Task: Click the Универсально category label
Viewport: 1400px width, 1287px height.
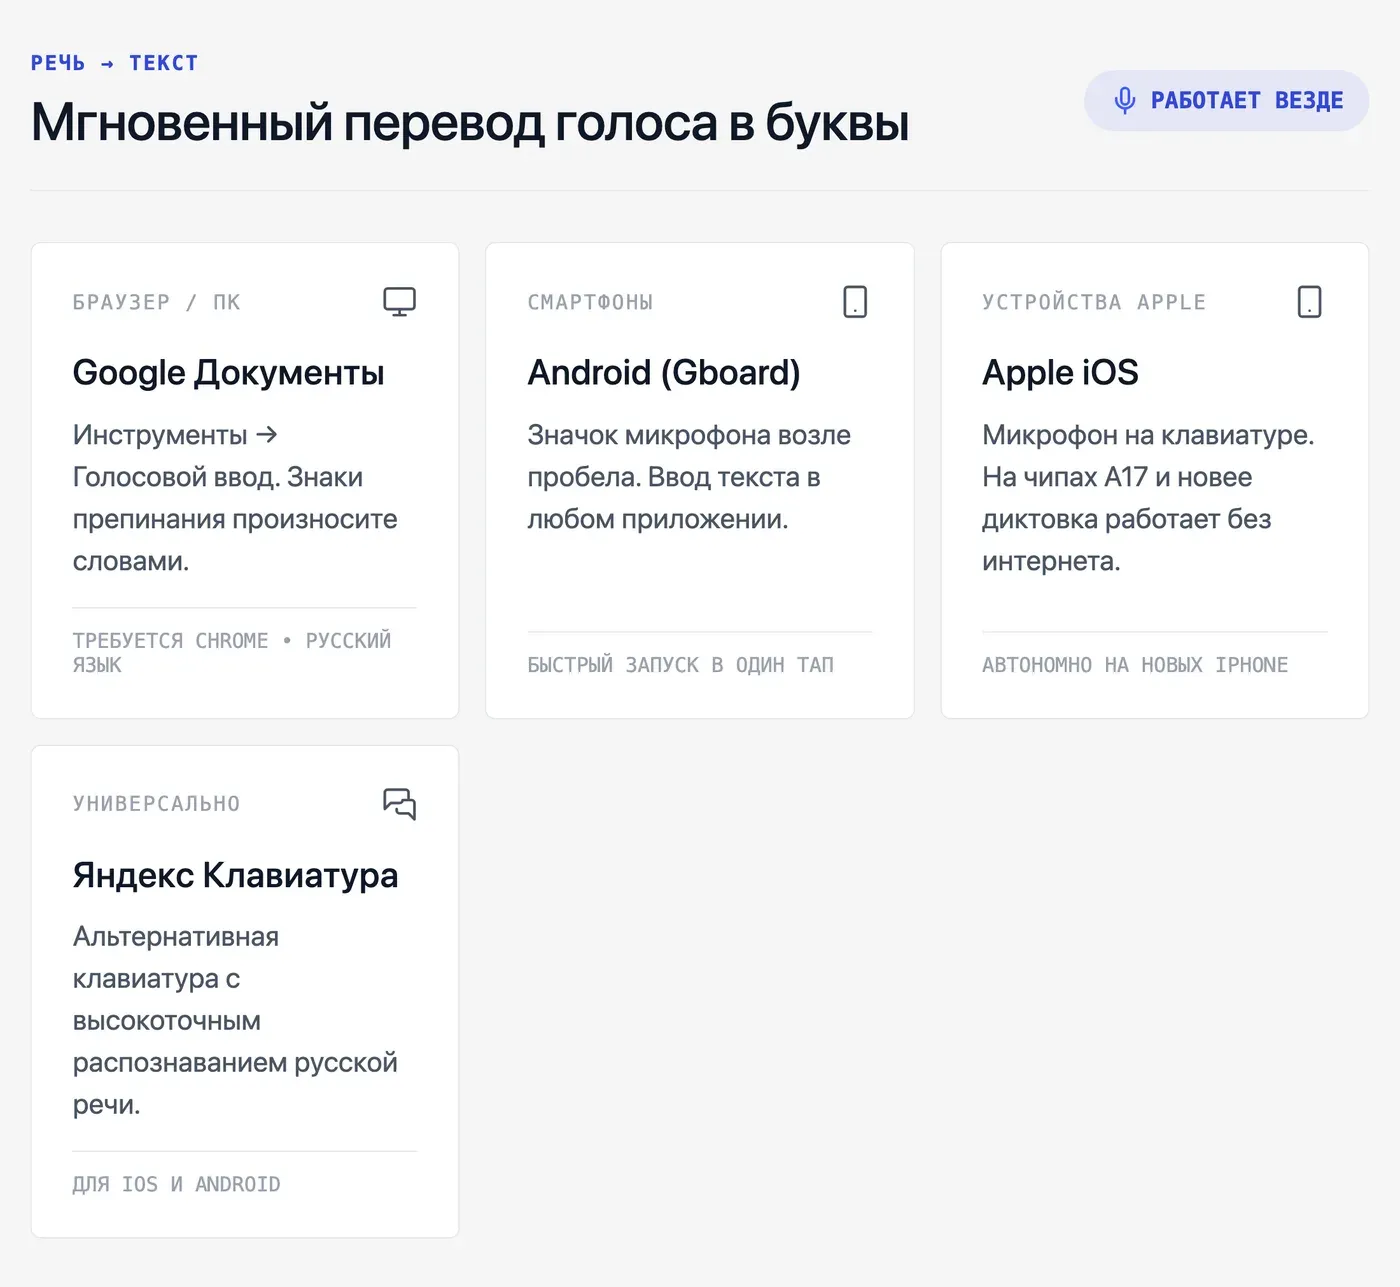Action: (157, 804)
